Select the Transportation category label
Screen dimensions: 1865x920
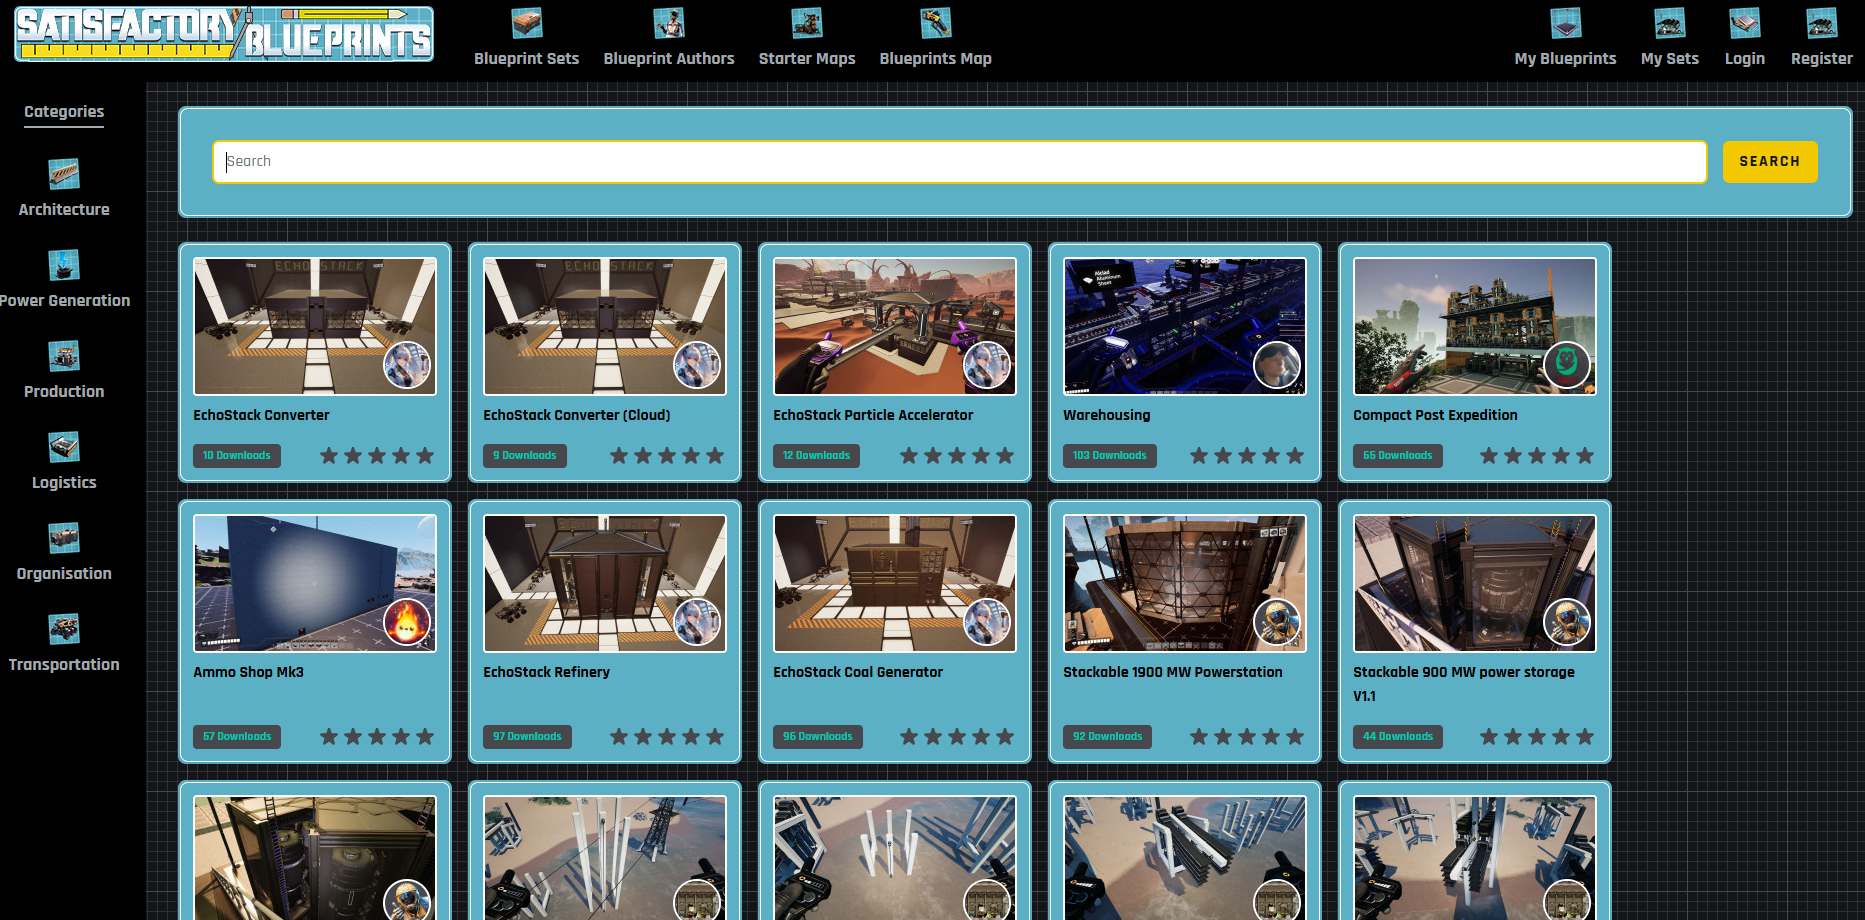(64, 665)
